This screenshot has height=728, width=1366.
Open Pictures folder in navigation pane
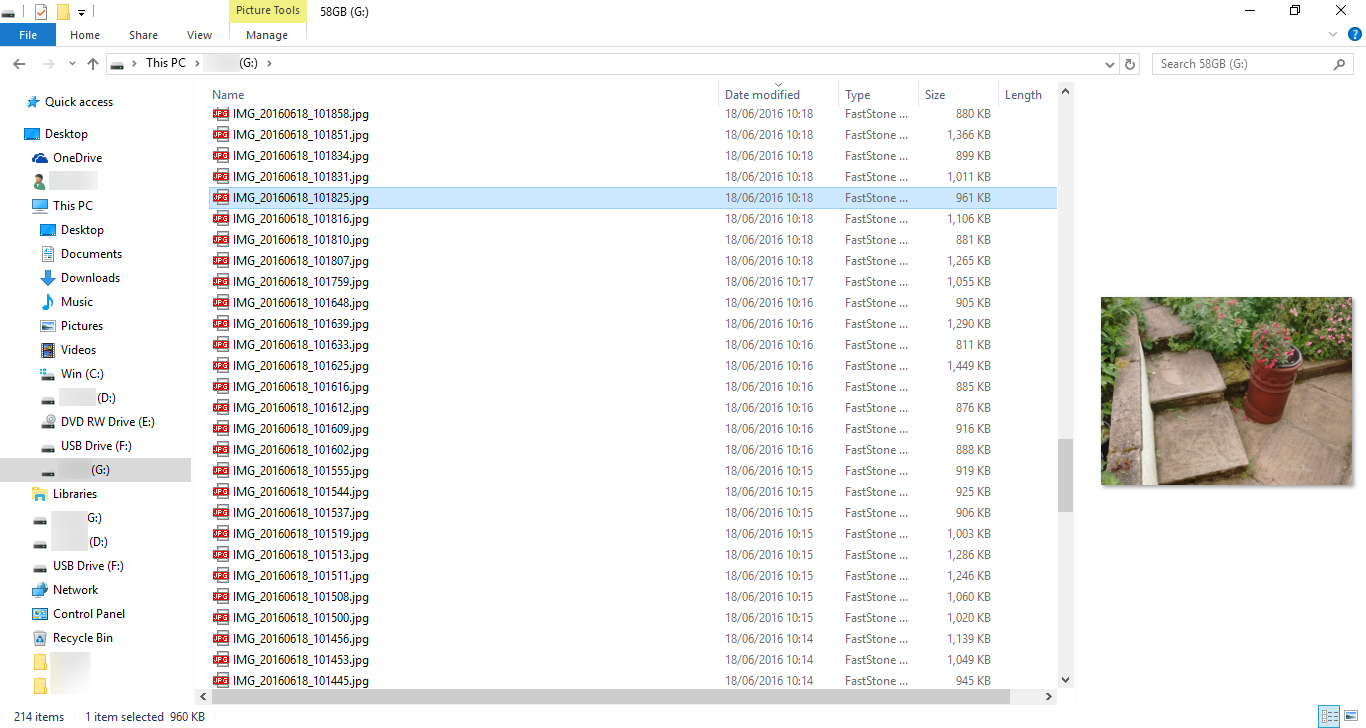82,326
